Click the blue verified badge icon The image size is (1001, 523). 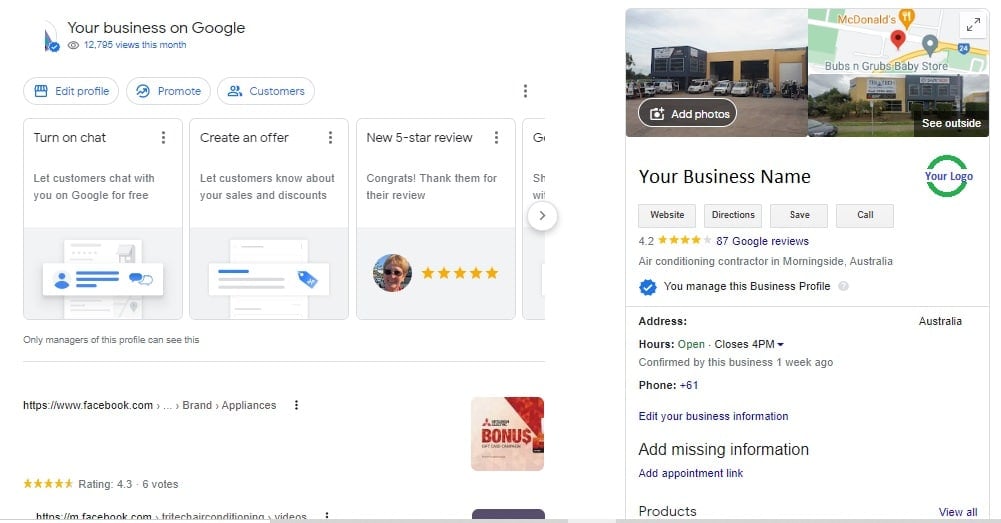[x=647, y=287]
